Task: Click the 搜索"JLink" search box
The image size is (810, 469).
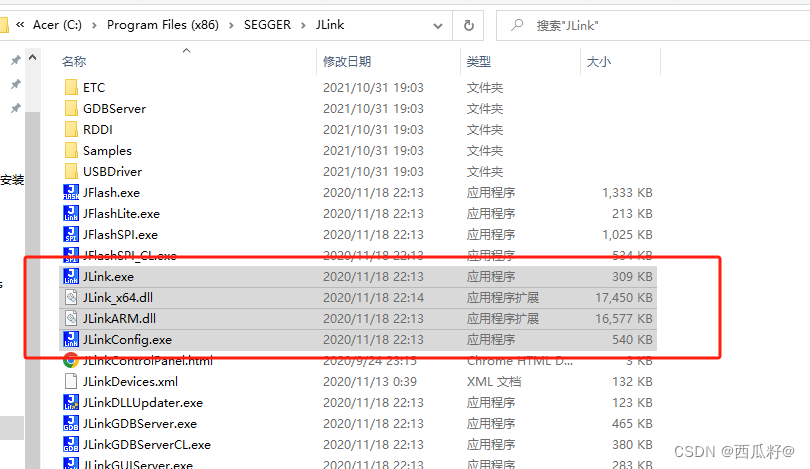Action: (x=653, y=25)
